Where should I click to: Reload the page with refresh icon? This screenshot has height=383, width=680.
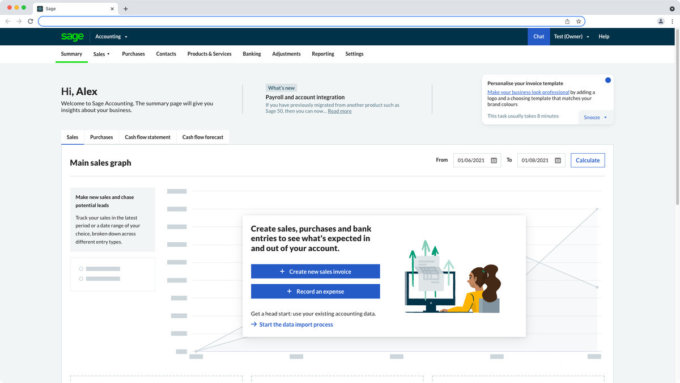(x=30, y=21)
